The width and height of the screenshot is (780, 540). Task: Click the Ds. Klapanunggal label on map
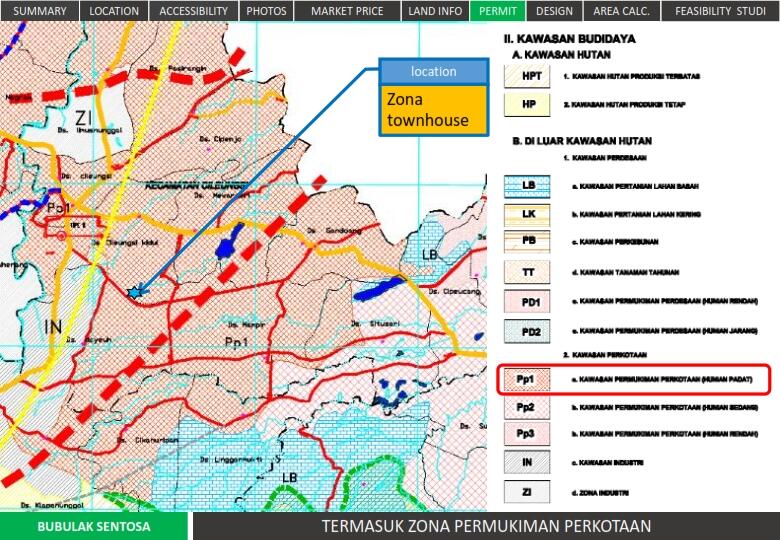tap(52, 506)
